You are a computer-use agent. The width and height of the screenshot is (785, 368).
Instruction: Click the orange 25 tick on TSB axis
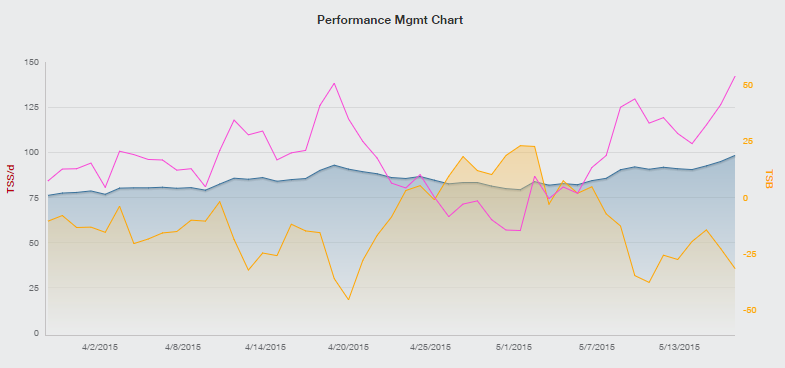(x=748, y=142)
